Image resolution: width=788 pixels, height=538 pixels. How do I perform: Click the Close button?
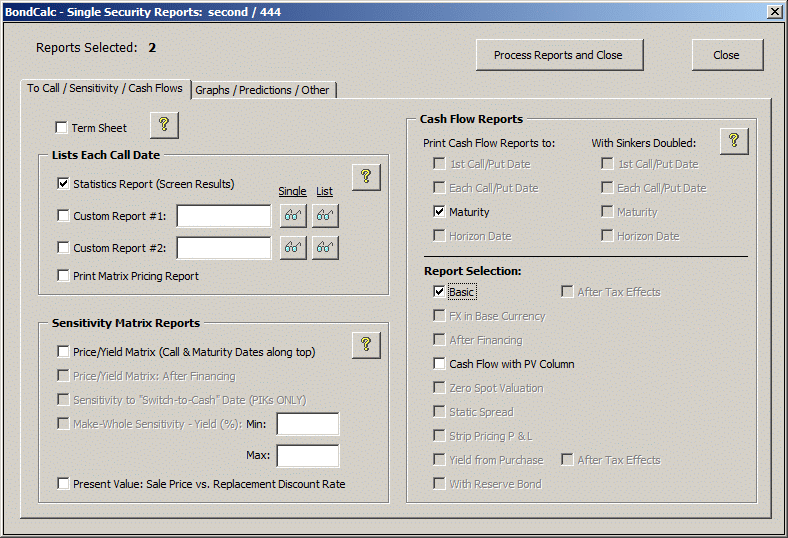click(x=727, y=55)
